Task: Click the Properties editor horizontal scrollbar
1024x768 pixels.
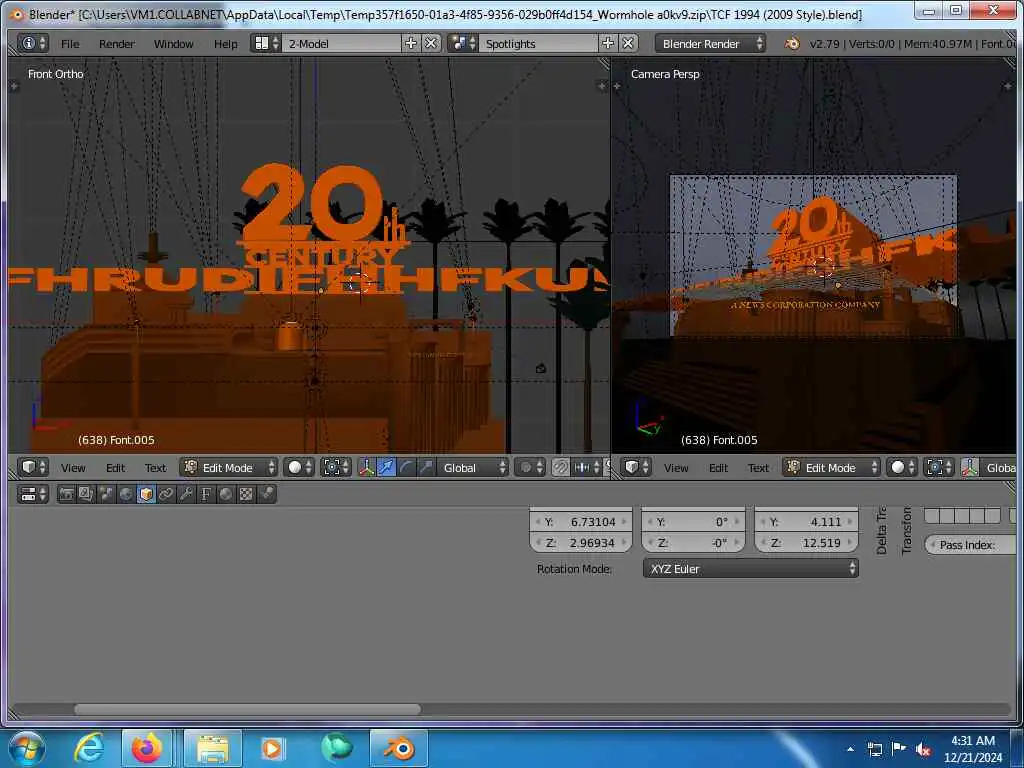Action: coord(248,709)
